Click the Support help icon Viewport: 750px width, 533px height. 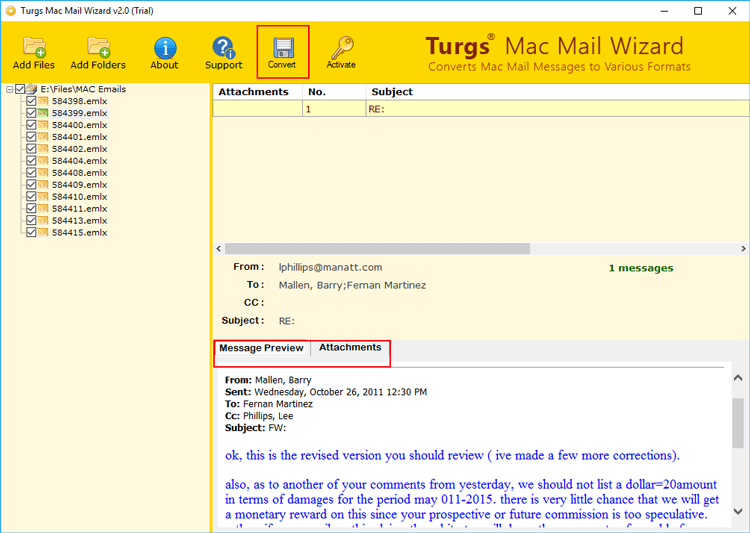tap(223, 48)
